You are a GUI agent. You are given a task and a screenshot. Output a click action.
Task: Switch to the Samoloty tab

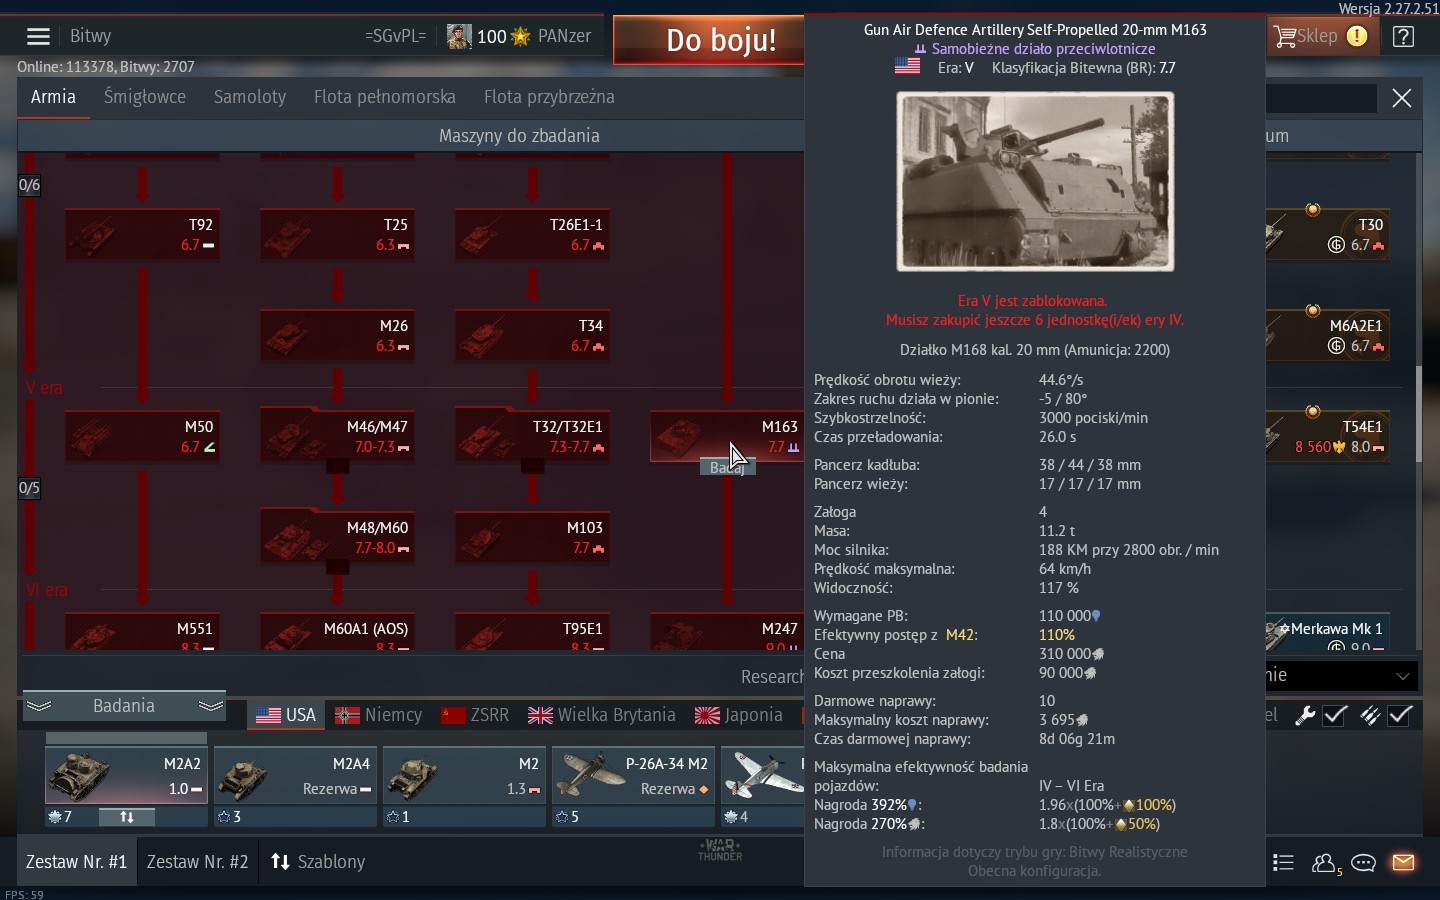[250, 97]
